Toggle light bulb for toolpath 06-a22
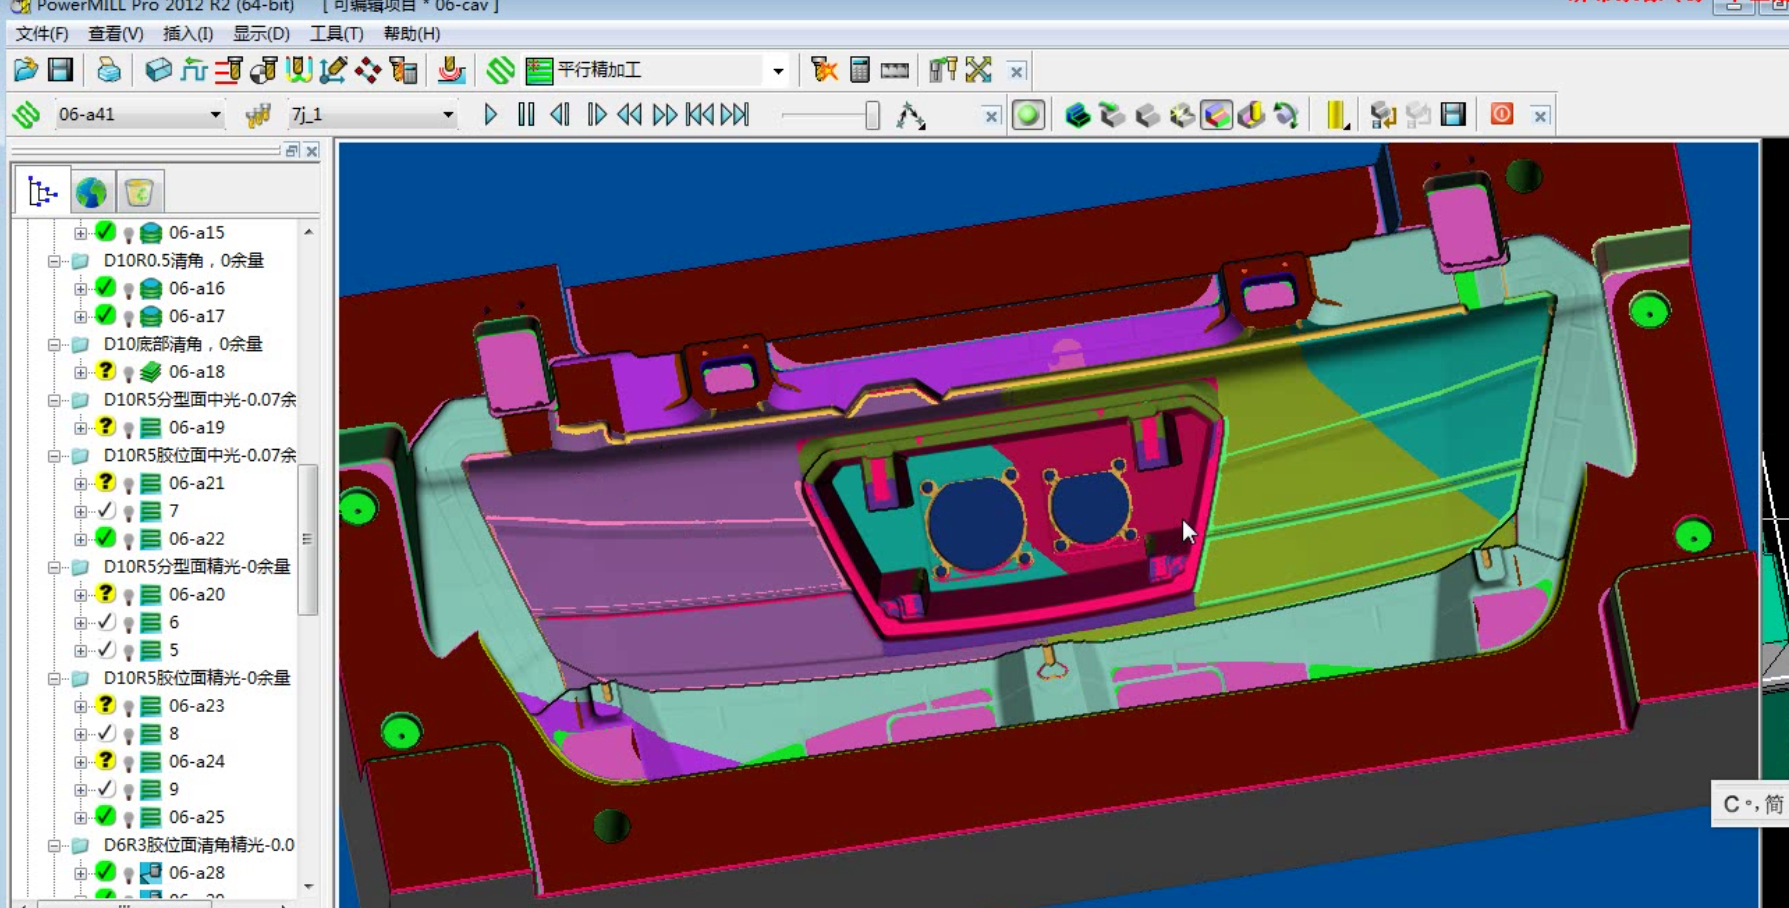 click(128, 540)
